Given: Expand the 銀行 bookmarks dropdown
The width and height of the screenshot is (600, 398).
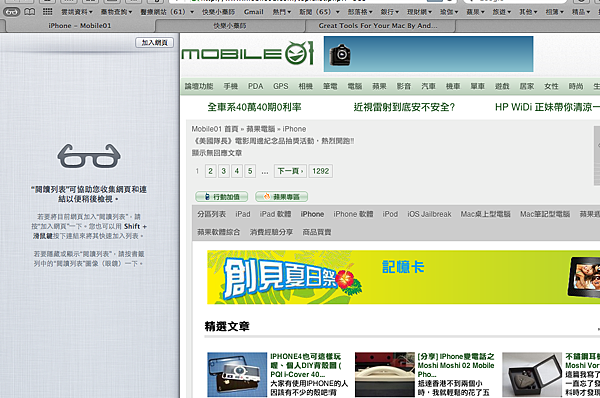Looking at the screenshot, I should point(390,12).
